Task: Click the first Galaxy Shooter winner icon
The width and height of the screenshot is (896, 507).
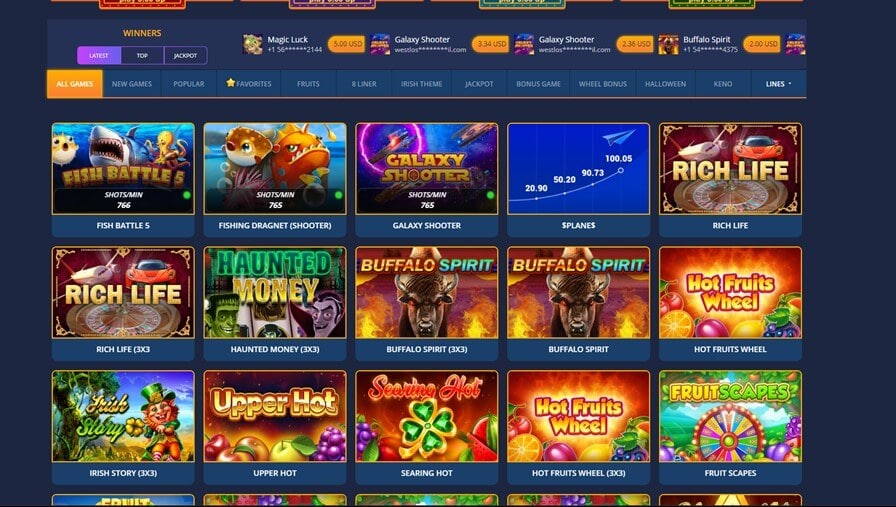Action: tap(379, 44)
